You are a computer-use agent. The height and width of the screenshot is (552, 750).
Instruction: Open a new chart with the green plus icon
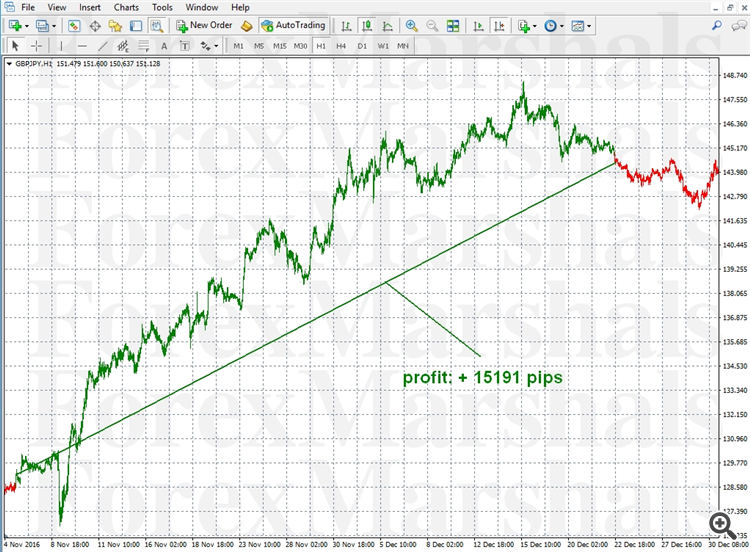[x=15, y=26]
